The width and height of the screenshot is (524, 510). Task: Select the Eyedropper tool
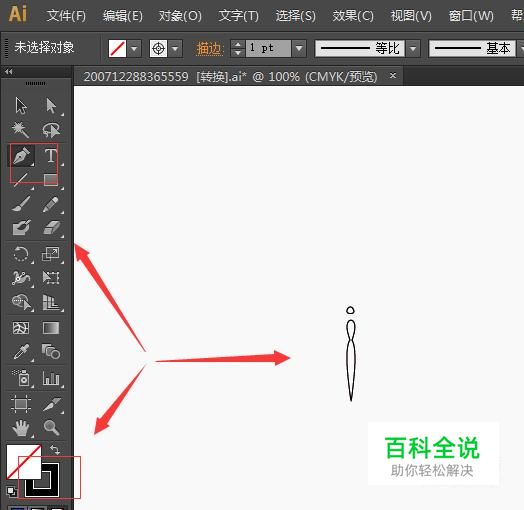(x=21, y=352)
